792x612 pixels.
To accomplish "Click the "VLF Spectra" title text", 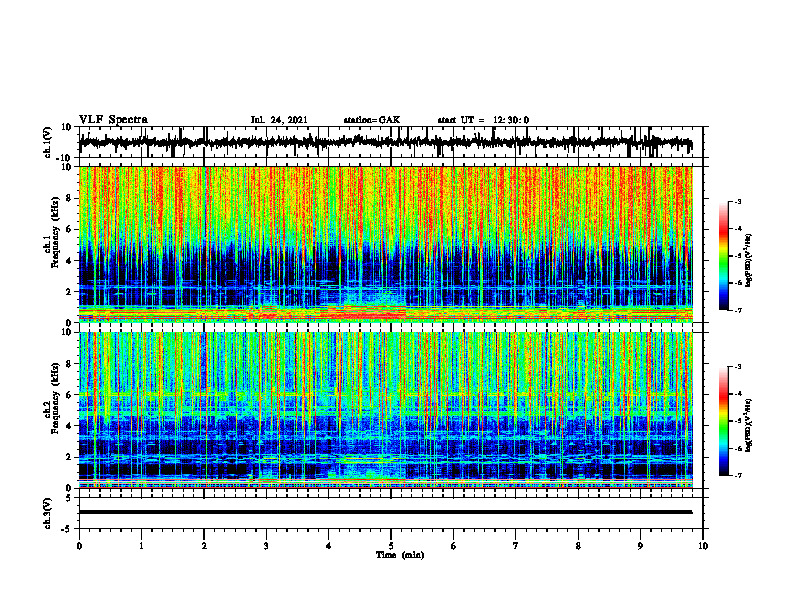I will [x=113, y=120].
